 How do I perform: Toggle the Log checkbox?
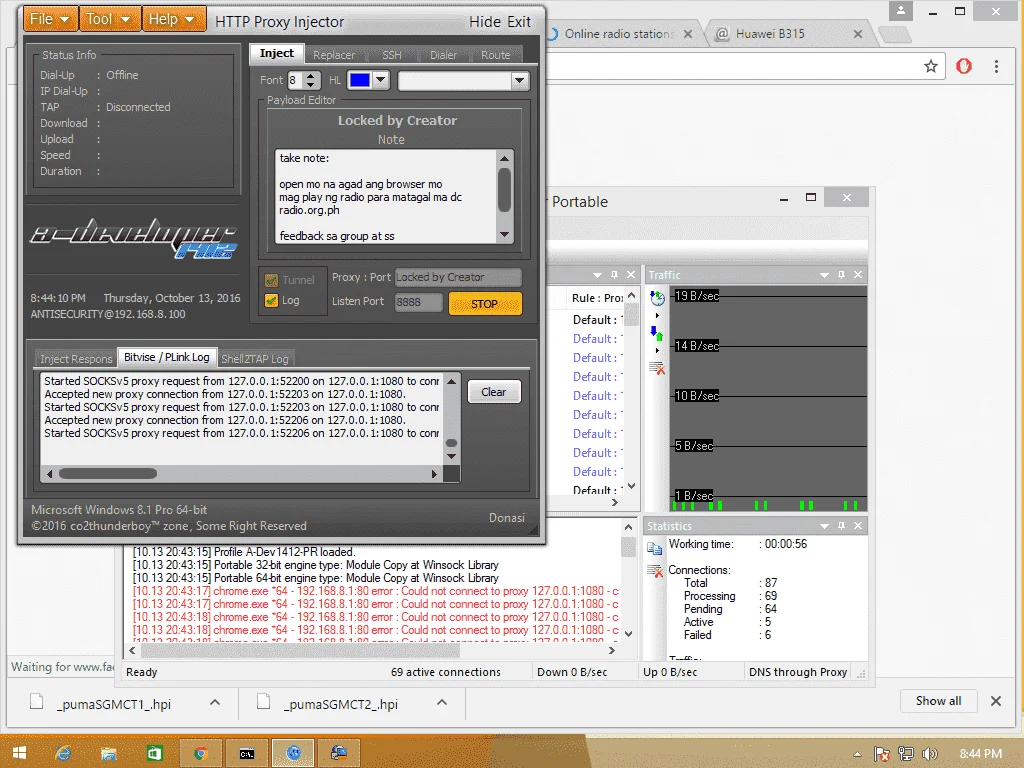click(x=271, y=300)
